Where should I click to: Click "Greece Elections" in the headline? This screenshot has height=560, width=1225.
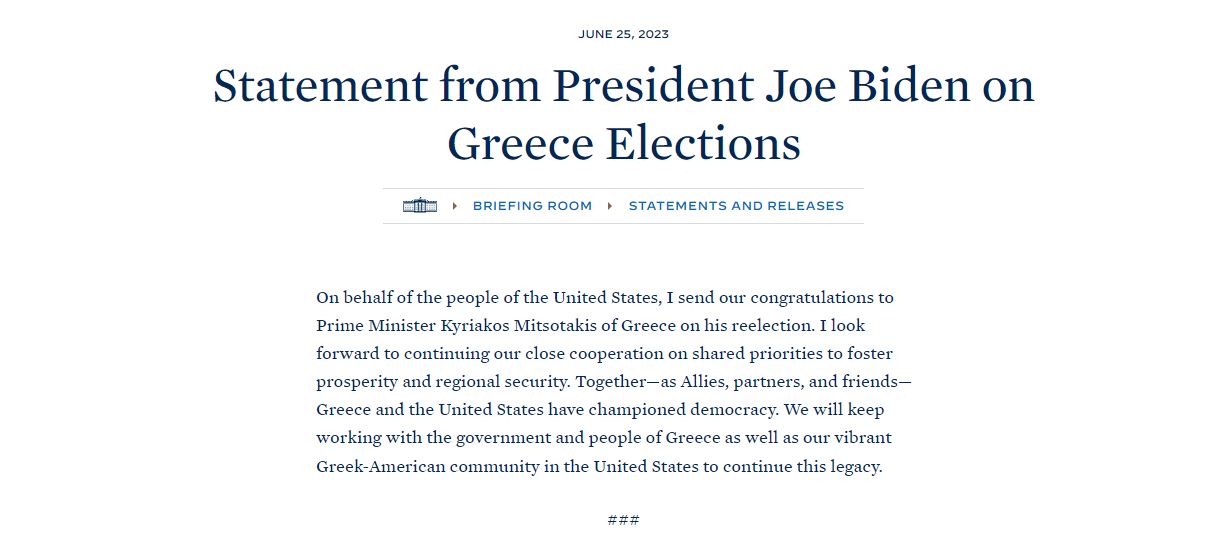click(623, 143)
